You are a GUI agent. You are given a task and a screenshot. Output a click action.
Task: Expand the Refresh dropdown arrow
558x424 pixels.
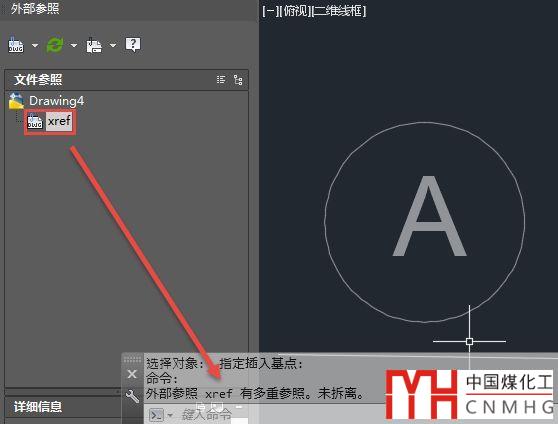click(74, 46)
